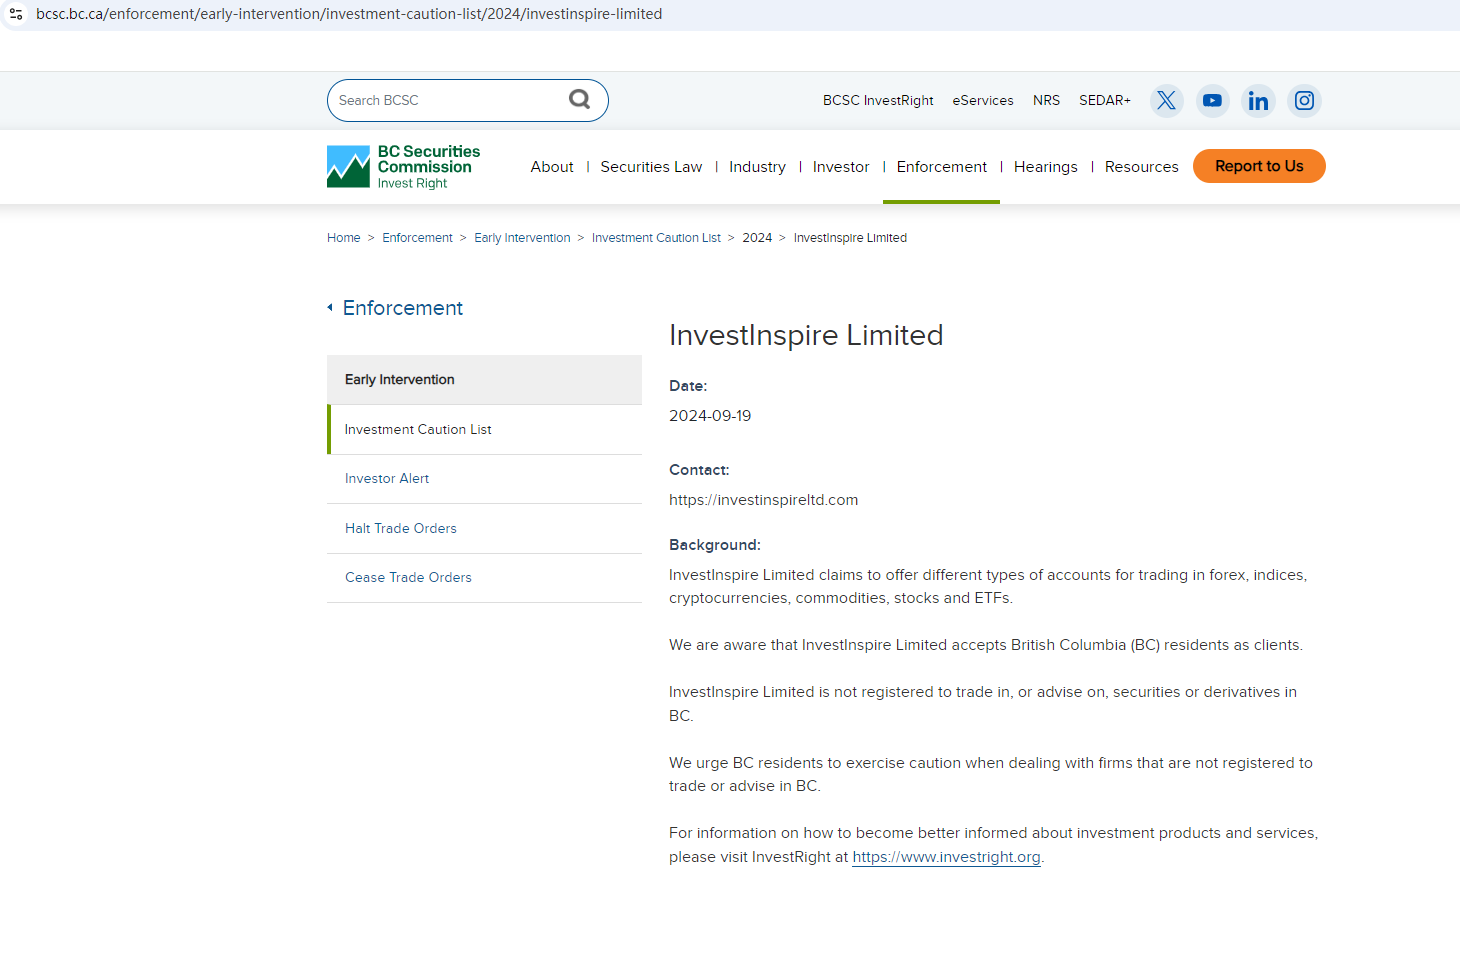Open the BCSC X (Twitter) page
The height and width of the screenshot is (974, 1460).
1166,101
